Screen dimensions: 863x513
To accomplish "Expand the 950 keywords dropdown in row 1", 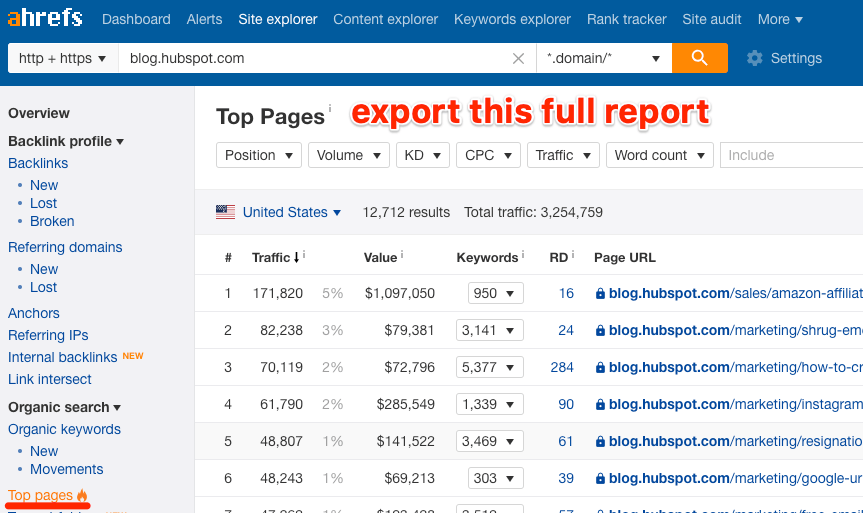I will pos(495,293).
